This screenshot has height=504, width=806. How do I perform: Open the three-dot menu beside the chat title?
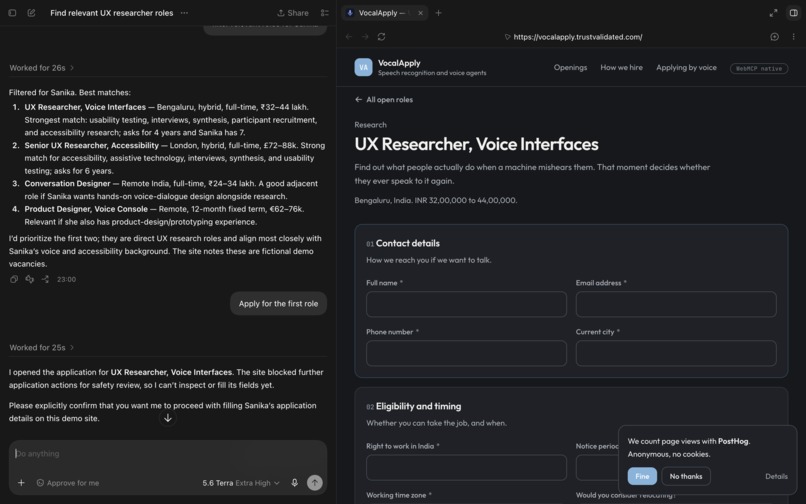coord(184,13)
